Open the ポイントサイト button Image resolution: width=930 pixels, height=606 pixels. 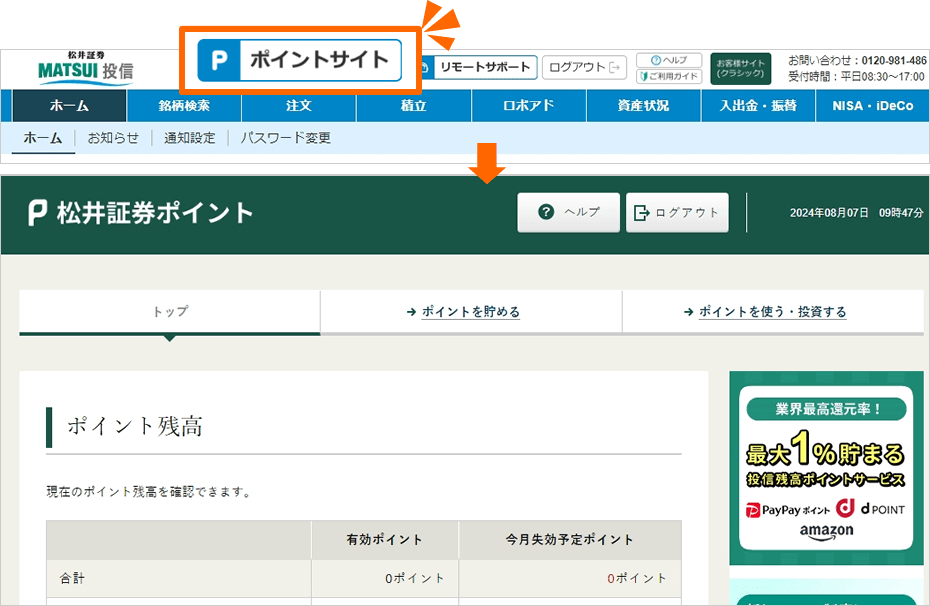point(300,60)
